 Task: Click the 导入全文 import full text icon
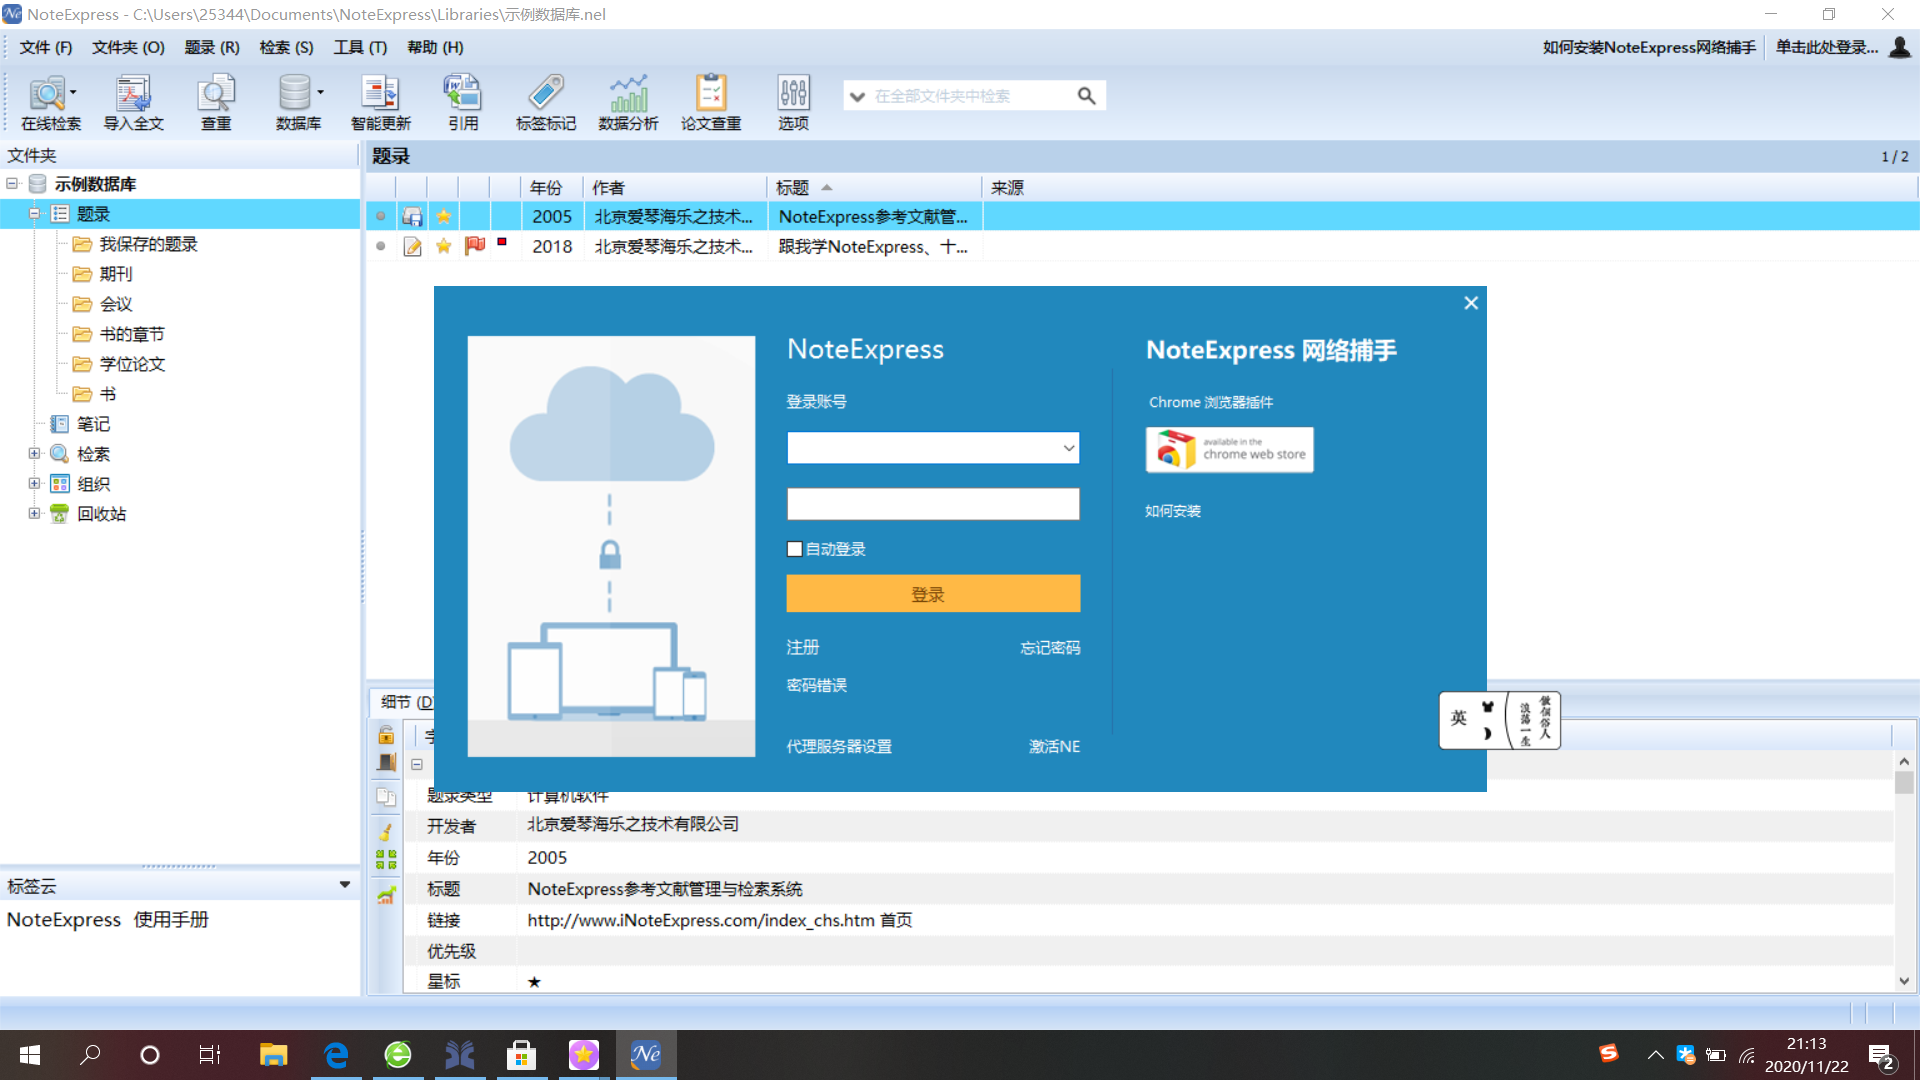[133, 102]
